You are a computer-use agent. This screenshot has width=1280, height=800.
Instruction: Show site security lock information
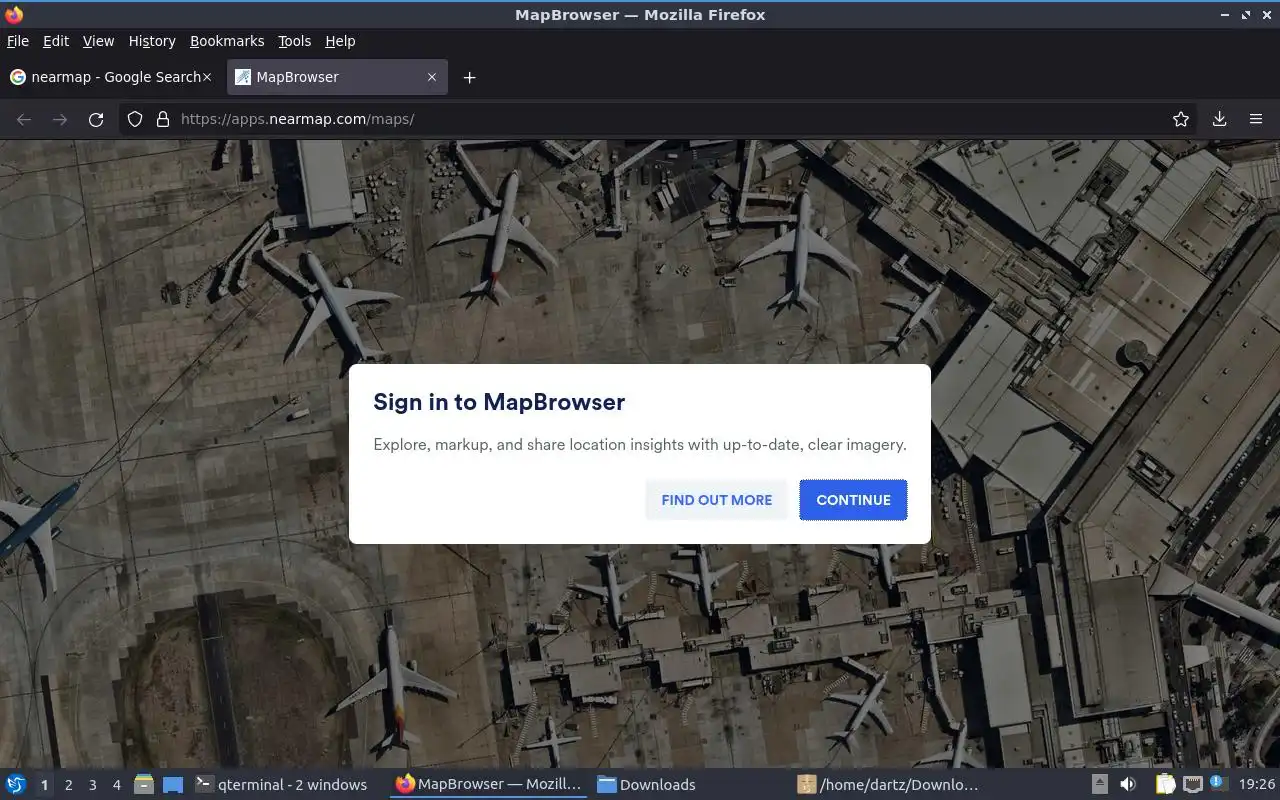[x=163, y=119]
